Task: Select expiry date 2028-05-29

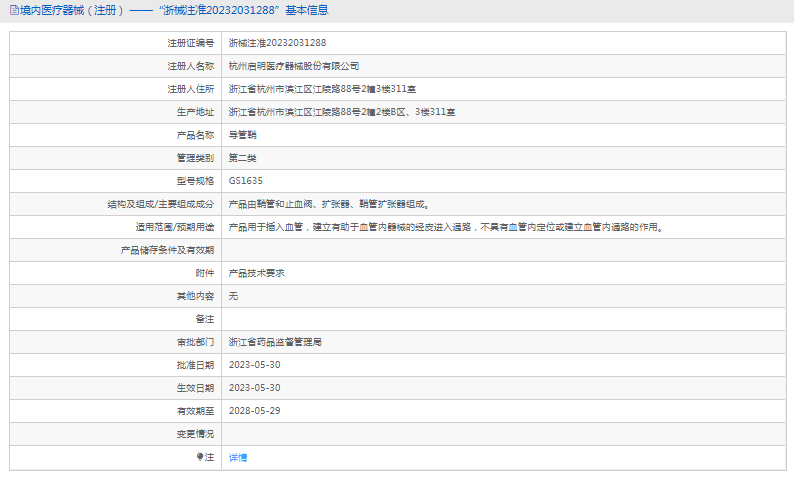Action: pyautogui.click(x=255, y=411)
